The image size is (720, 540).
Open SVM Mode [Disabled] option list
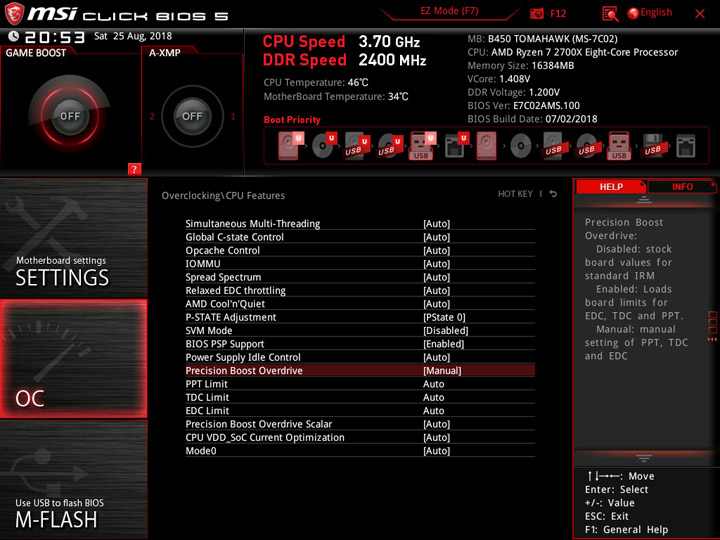point(445,331)
